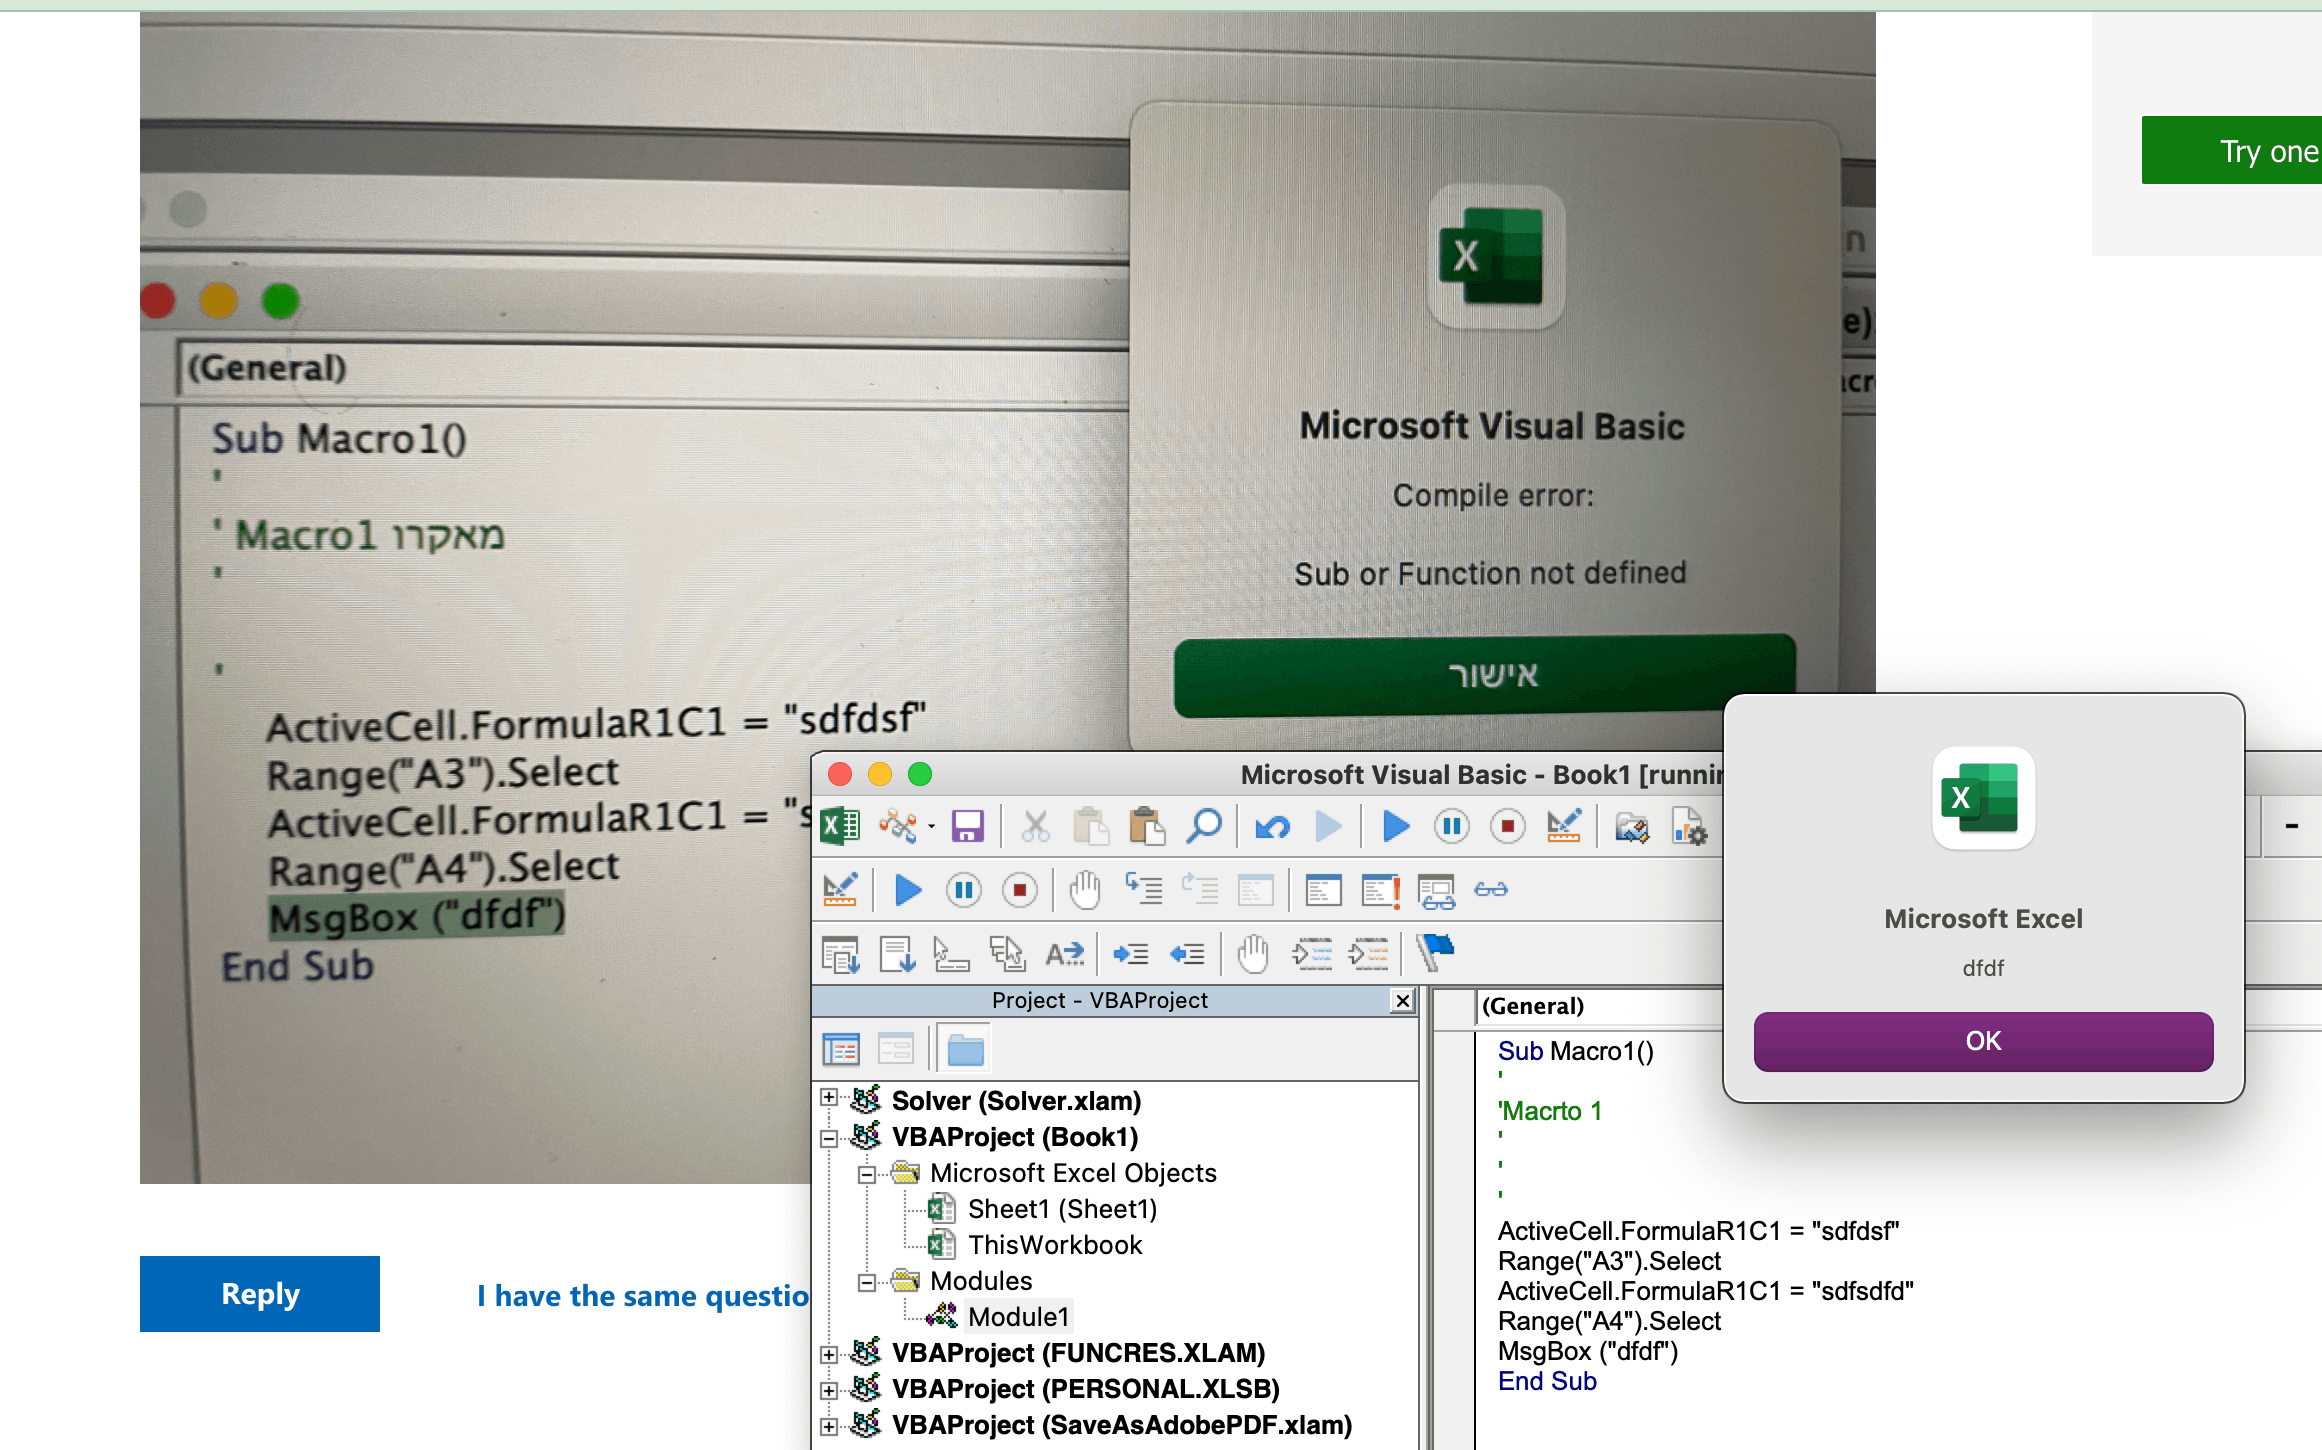The height and width of the screenshot is (1450, 2322).
Task: Select Module1 in the project tree
Action: click(1018, 1317)
